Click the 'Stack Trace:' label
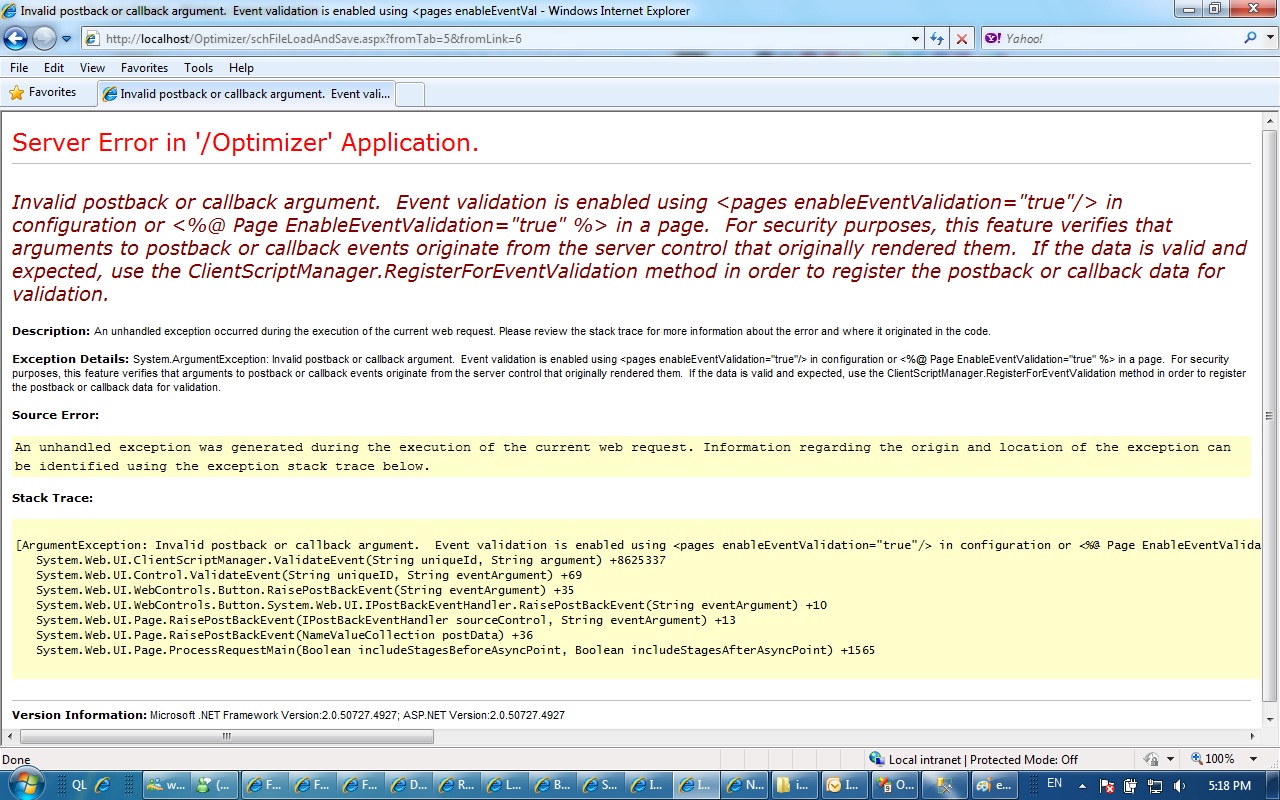The height and width of the screenshot is (800, 1280). 52,498
